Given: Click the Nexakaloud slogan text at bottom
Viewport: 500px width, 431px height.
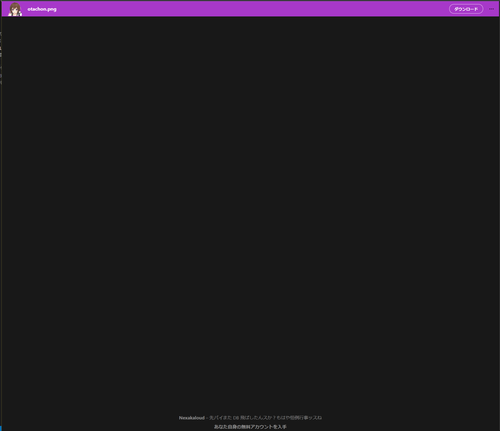Looking at the screenshot, I should 265,418.
